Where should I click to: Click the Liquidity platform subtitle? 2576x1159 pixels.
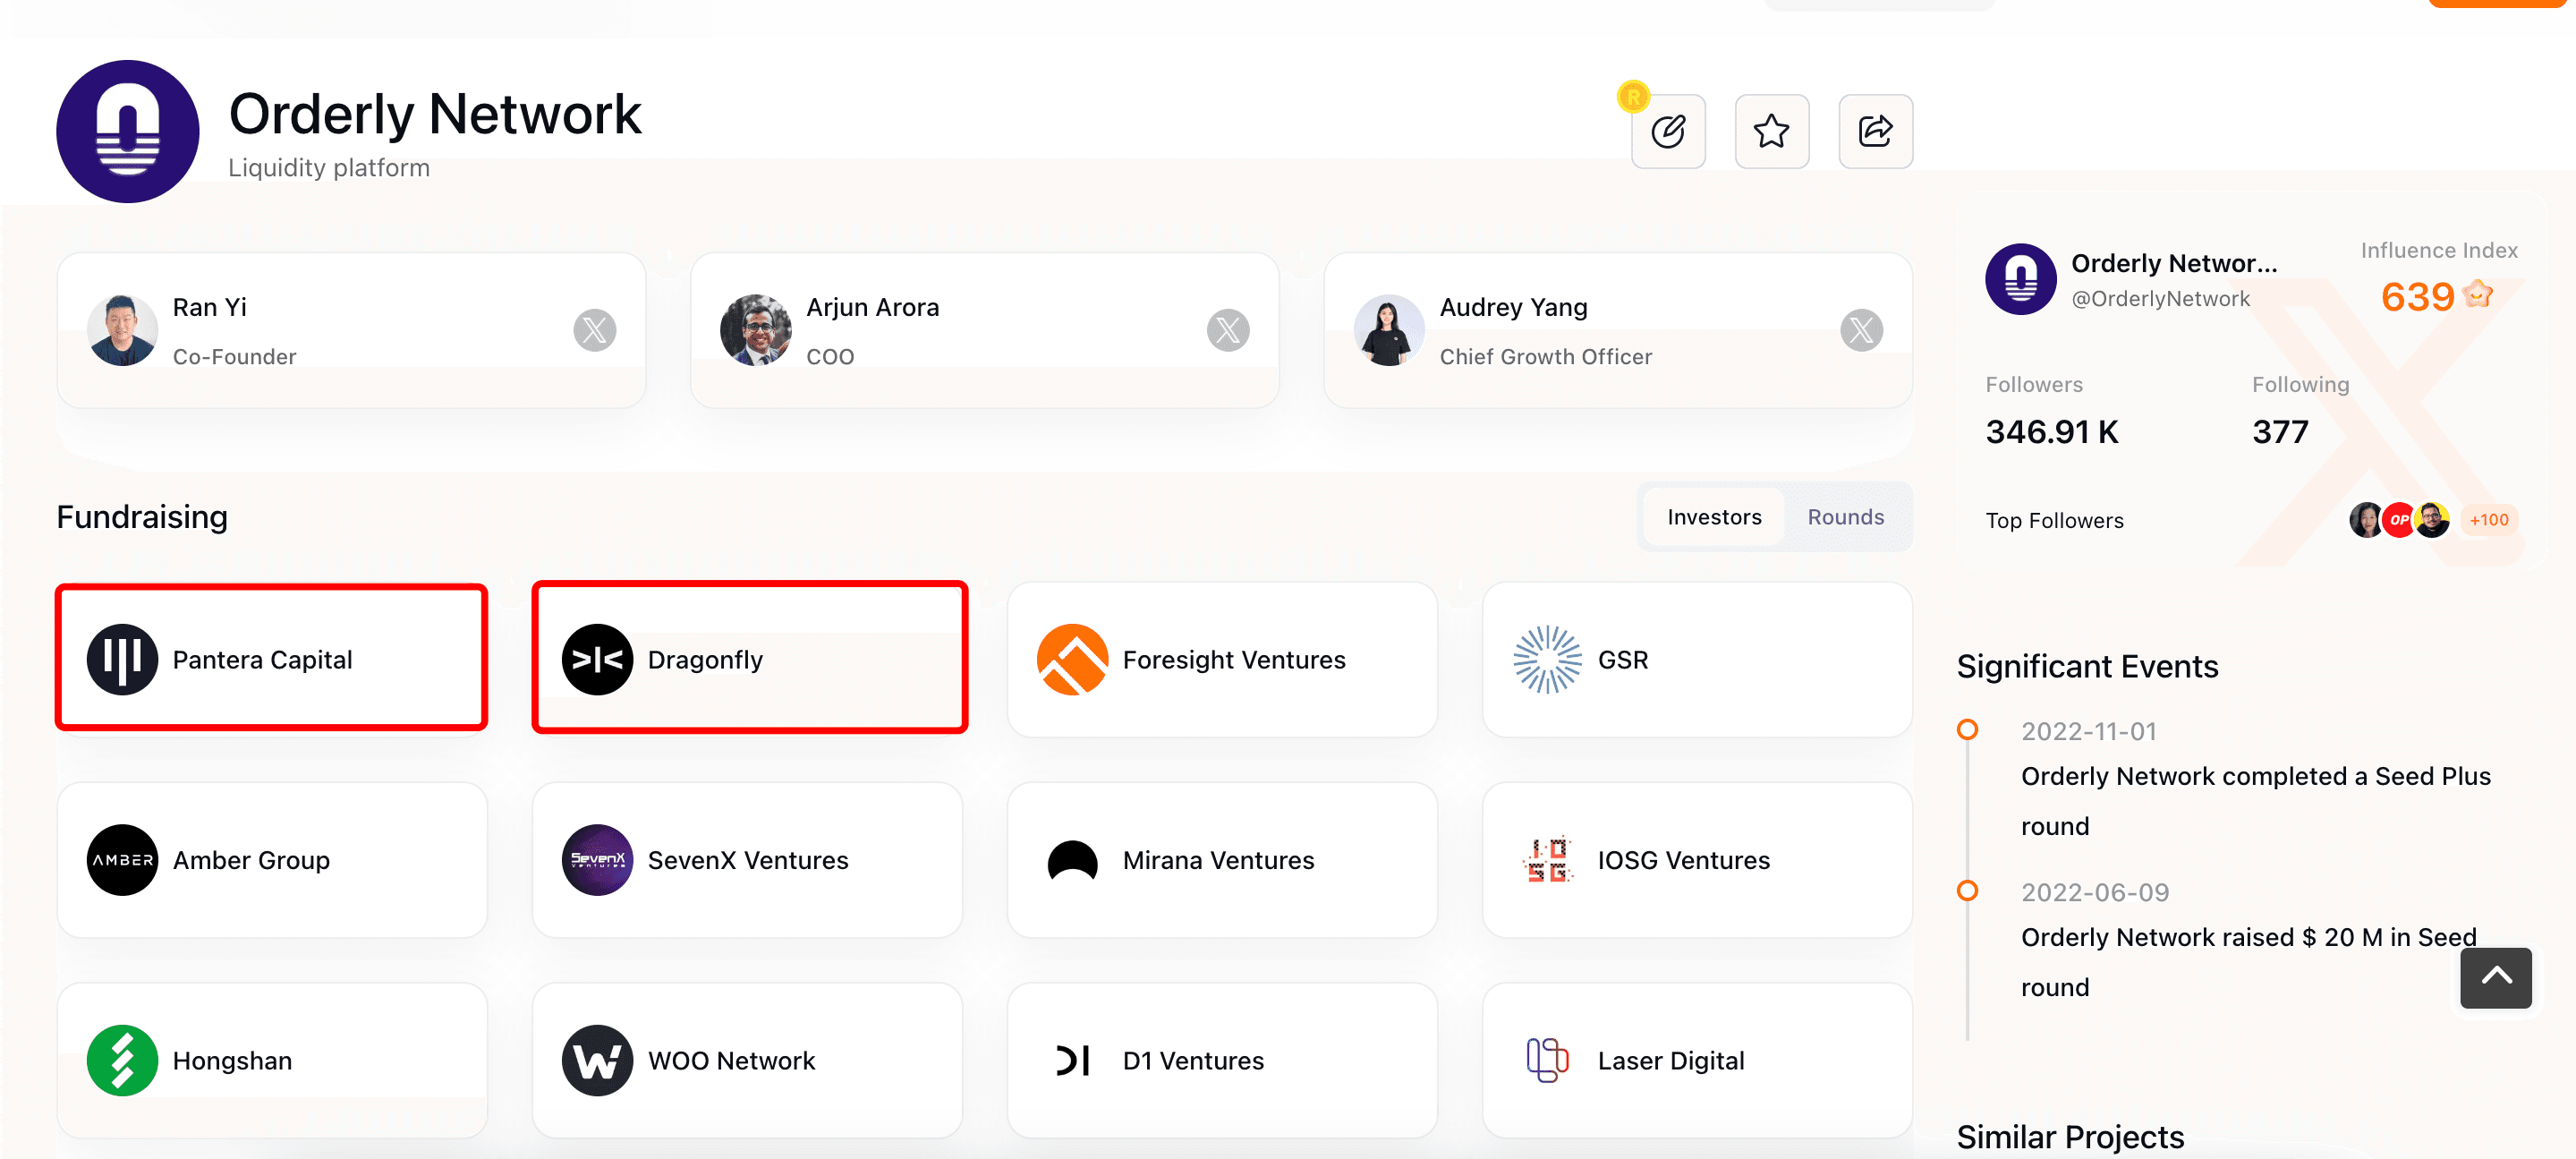point(329,168)
